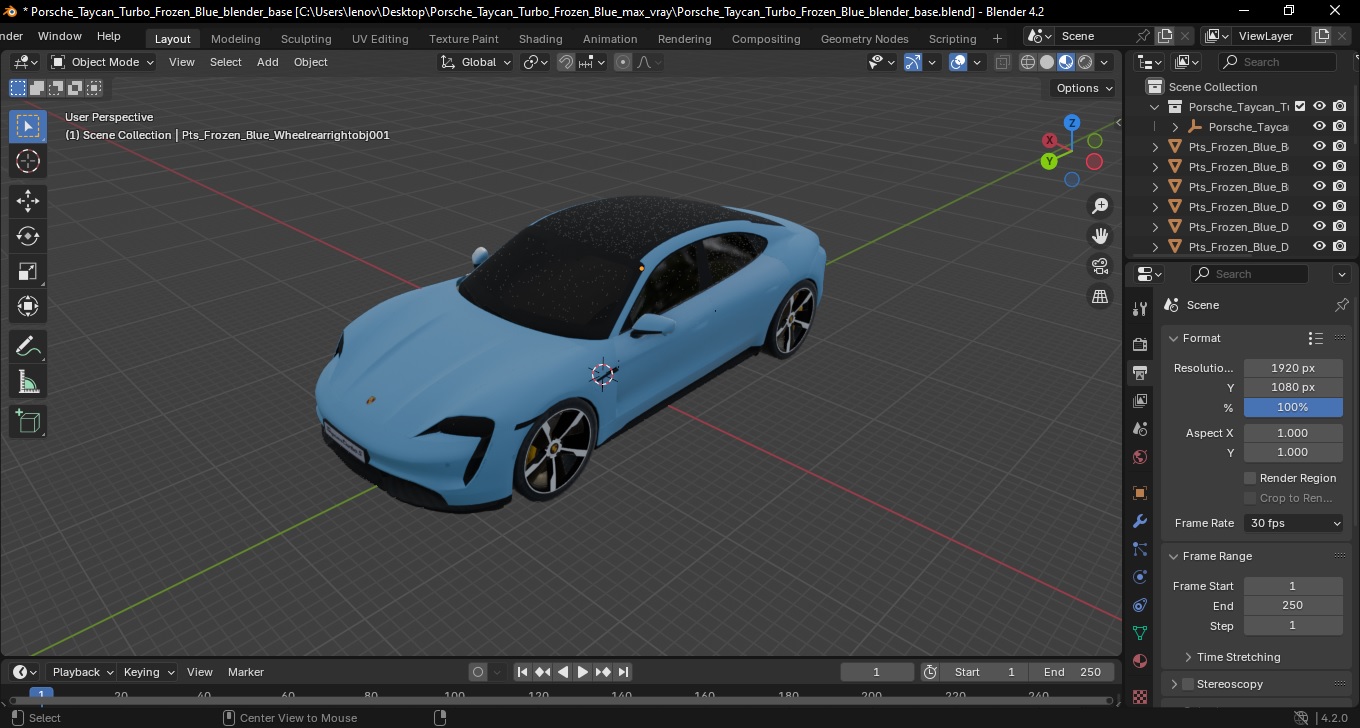Screen dimensions: 1360x728
Task: Open the Object Mode dropdown
Action: [x=103, y=62]
